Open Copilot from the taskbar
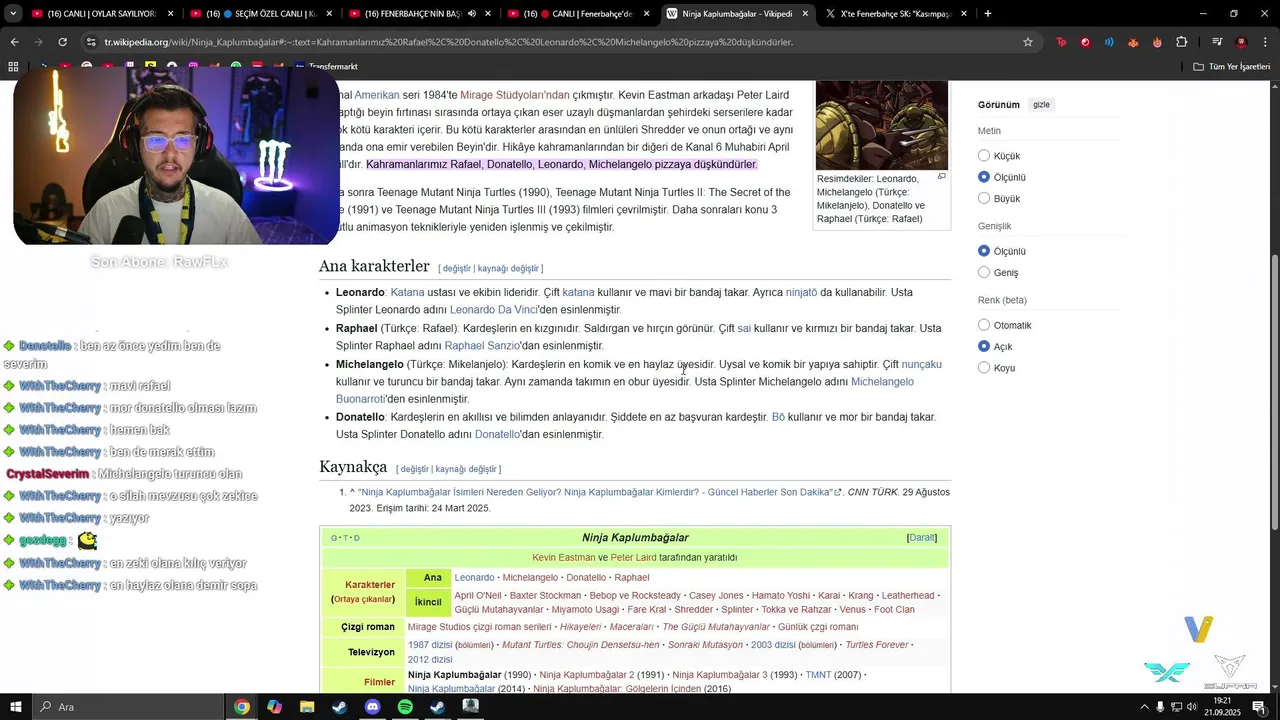Image resolution: width=1280 pixels, height=720 pixels. coord(274,707)
